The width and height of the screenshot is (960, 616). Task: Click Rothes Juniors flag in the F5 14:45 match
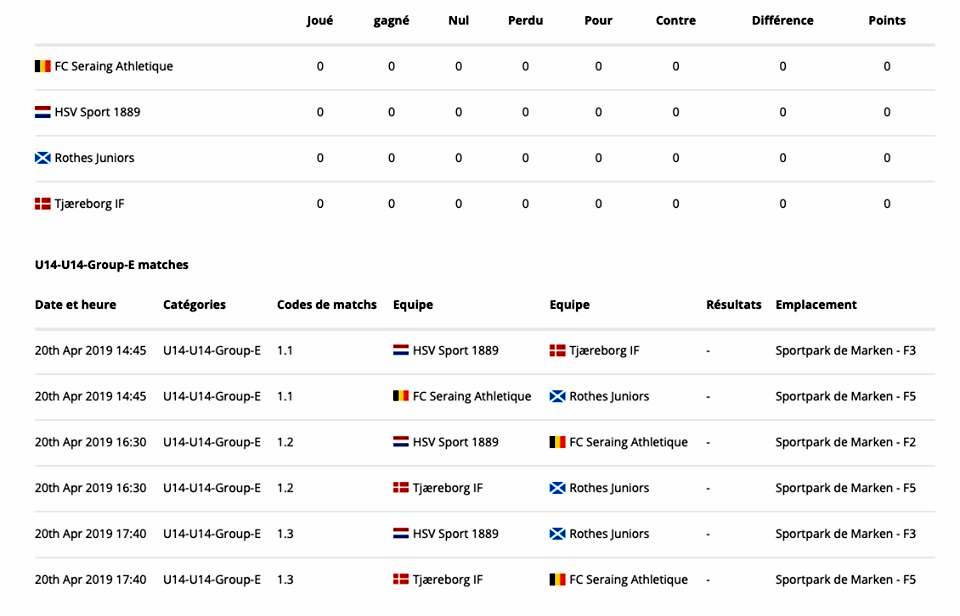pos(557,397)
